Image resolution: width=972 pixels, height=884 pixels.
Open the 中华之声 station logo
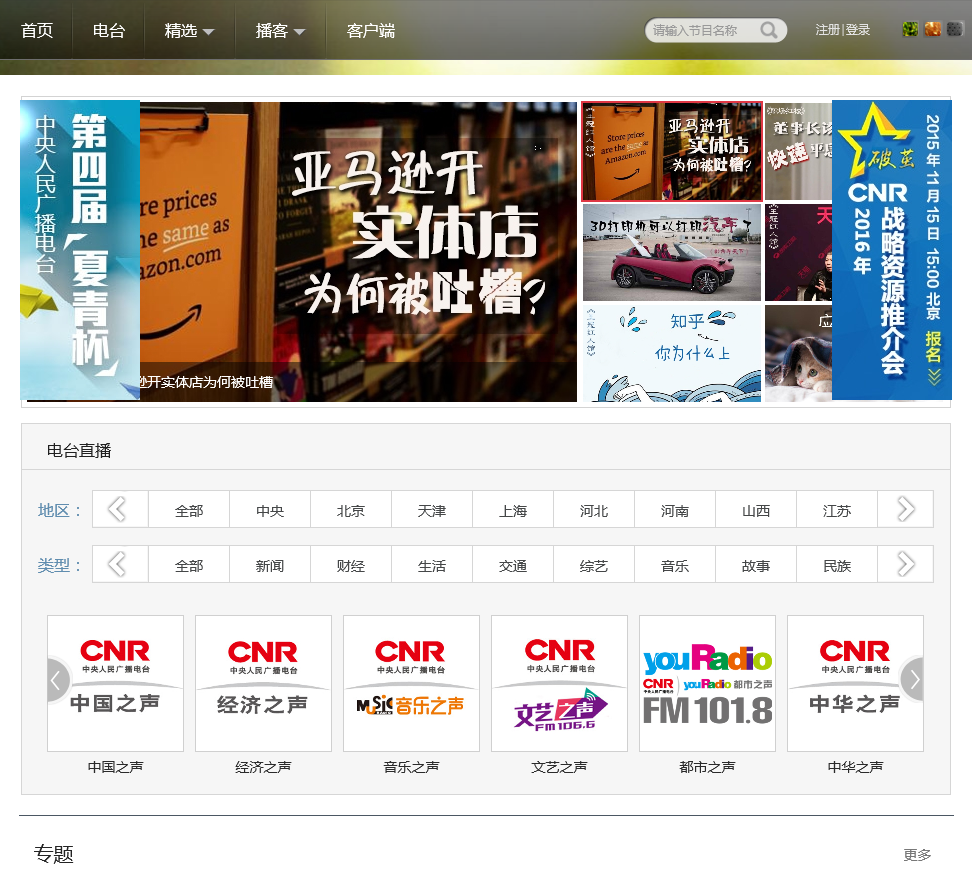(x=855, y=683)
